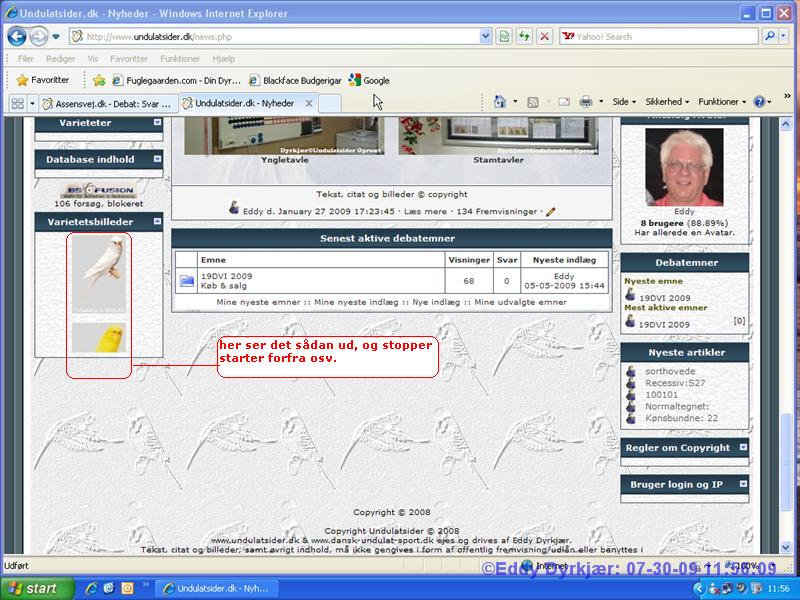This screenshot has height=600, width=800.
Task: Click the blank New Tab button
Action: coord(330,104)
